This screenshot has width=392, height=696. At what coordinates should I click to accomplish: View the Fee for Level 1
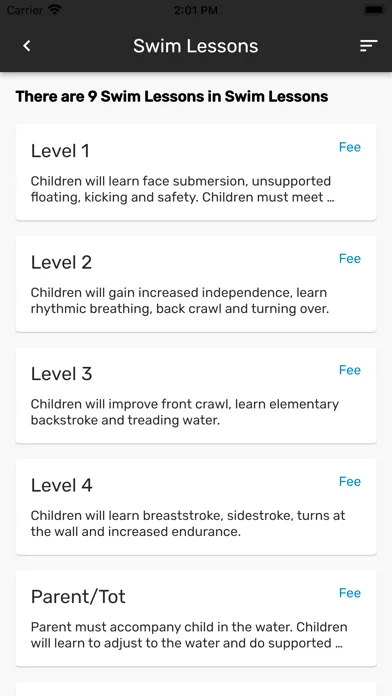coord(350,147)
